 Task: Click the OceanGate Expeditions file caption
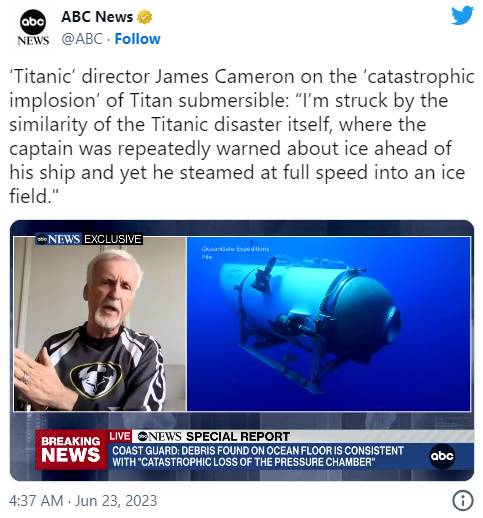point(235,253)
